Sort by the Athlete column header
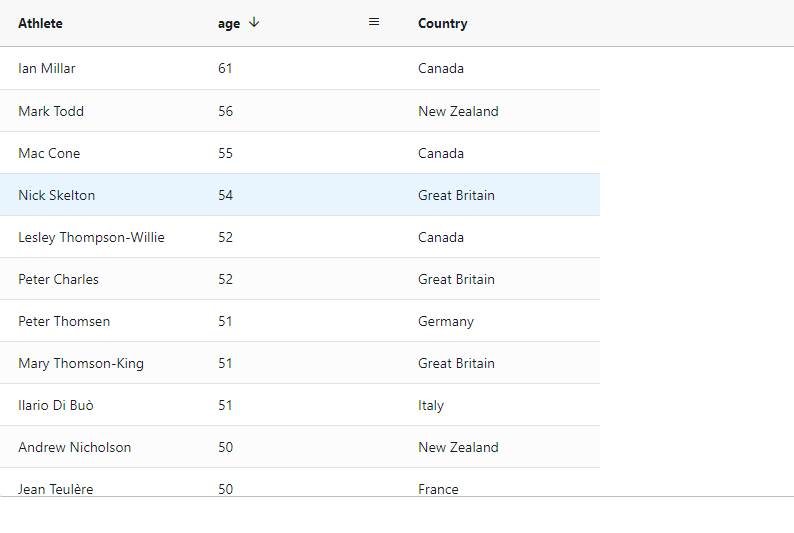Screen dimensions: 794x533 (x=40, y=24)
